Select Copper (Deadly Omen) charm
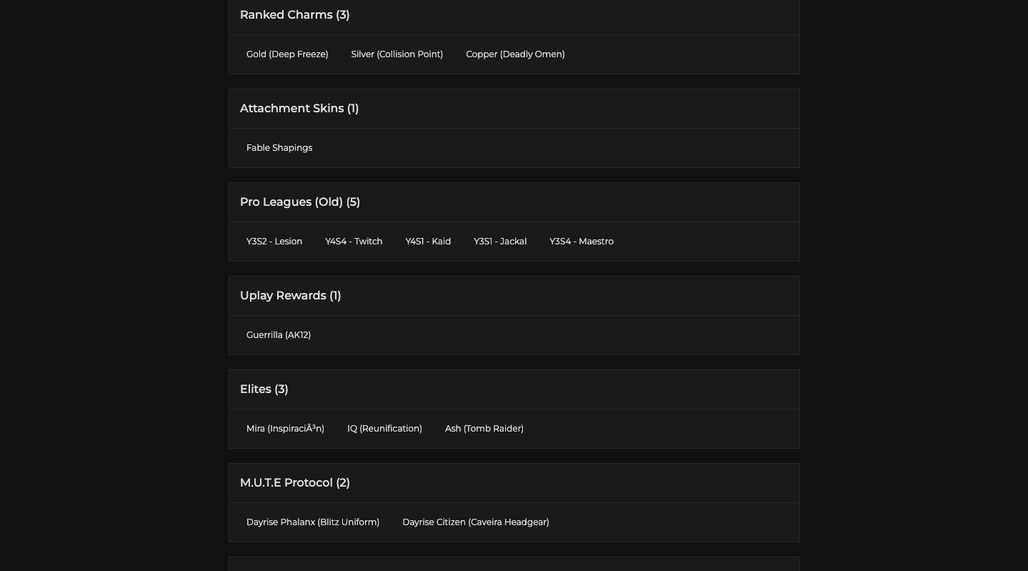The width and height of the screenshot is (1028, 571). pyautogui.click(x=515, y=54)
